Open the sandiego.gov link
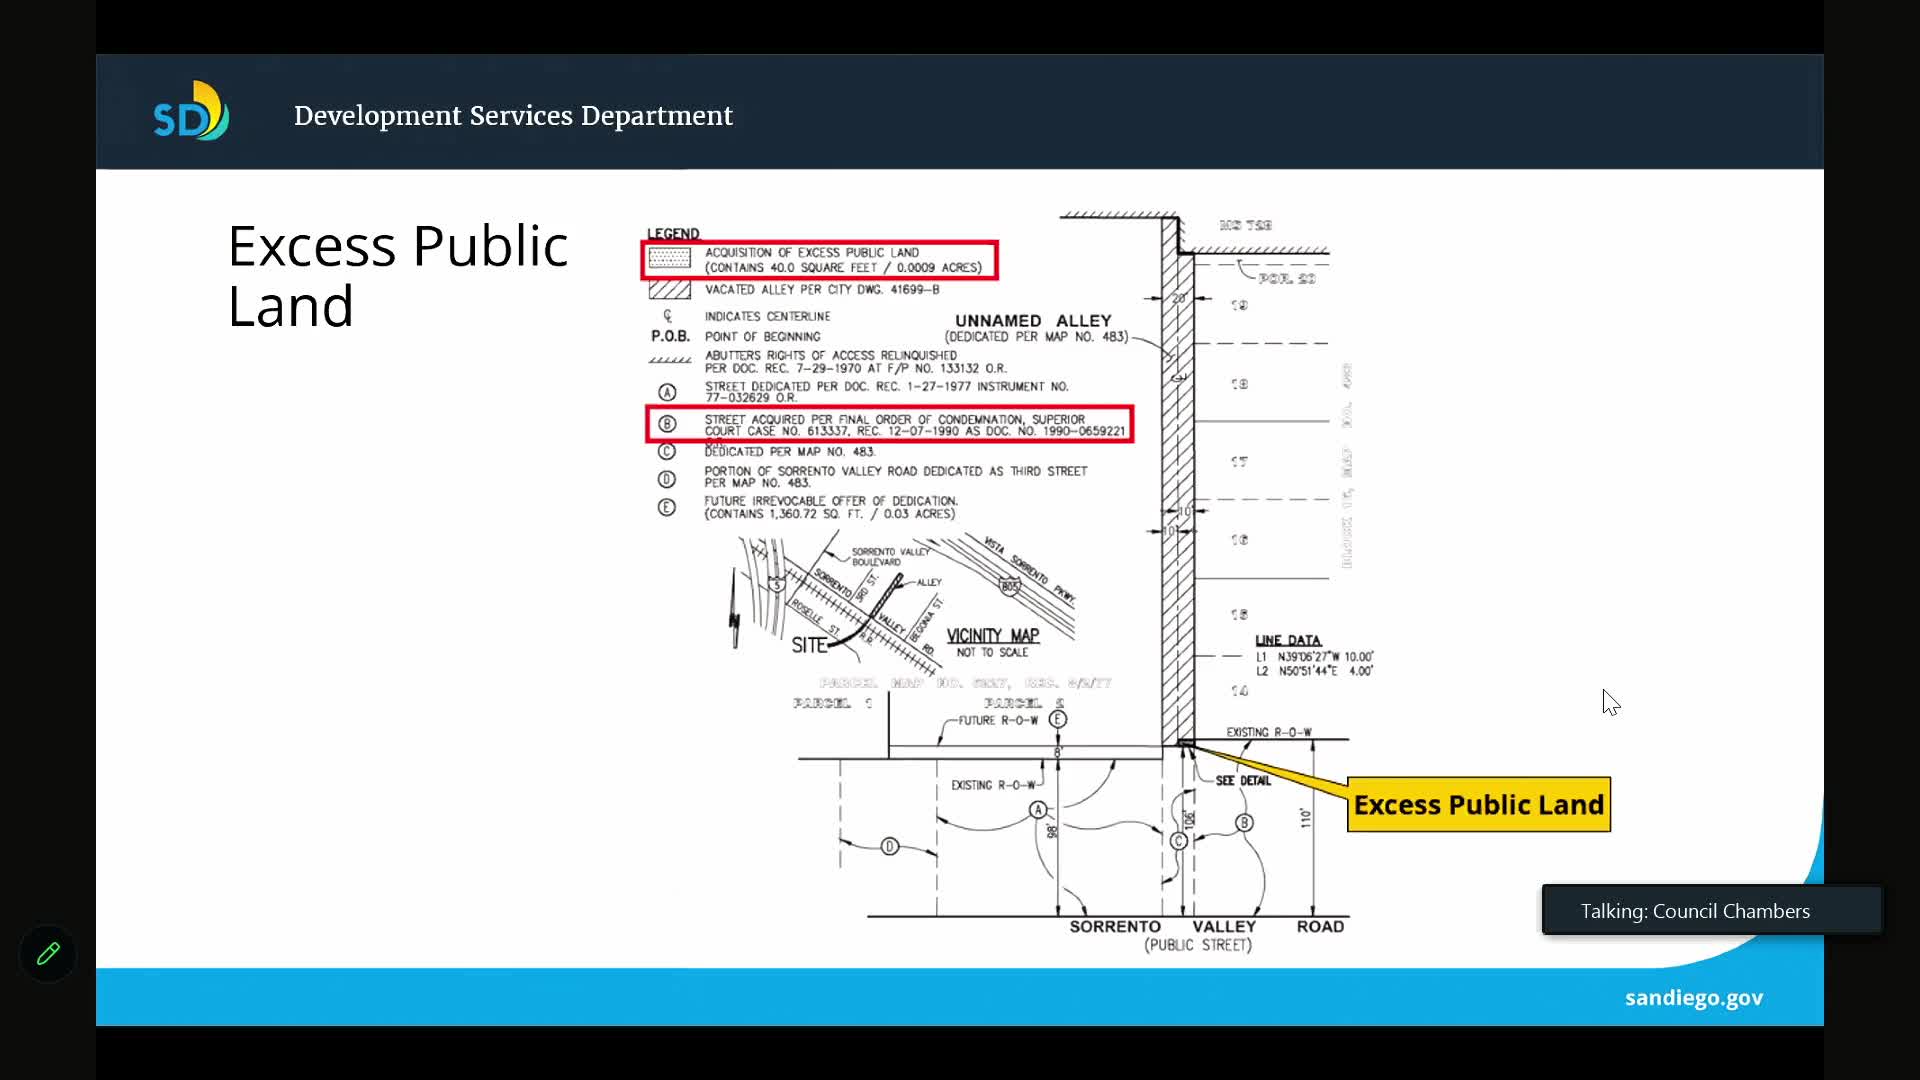Viewport: 1920px width, 1080px height. (1693, 998)
